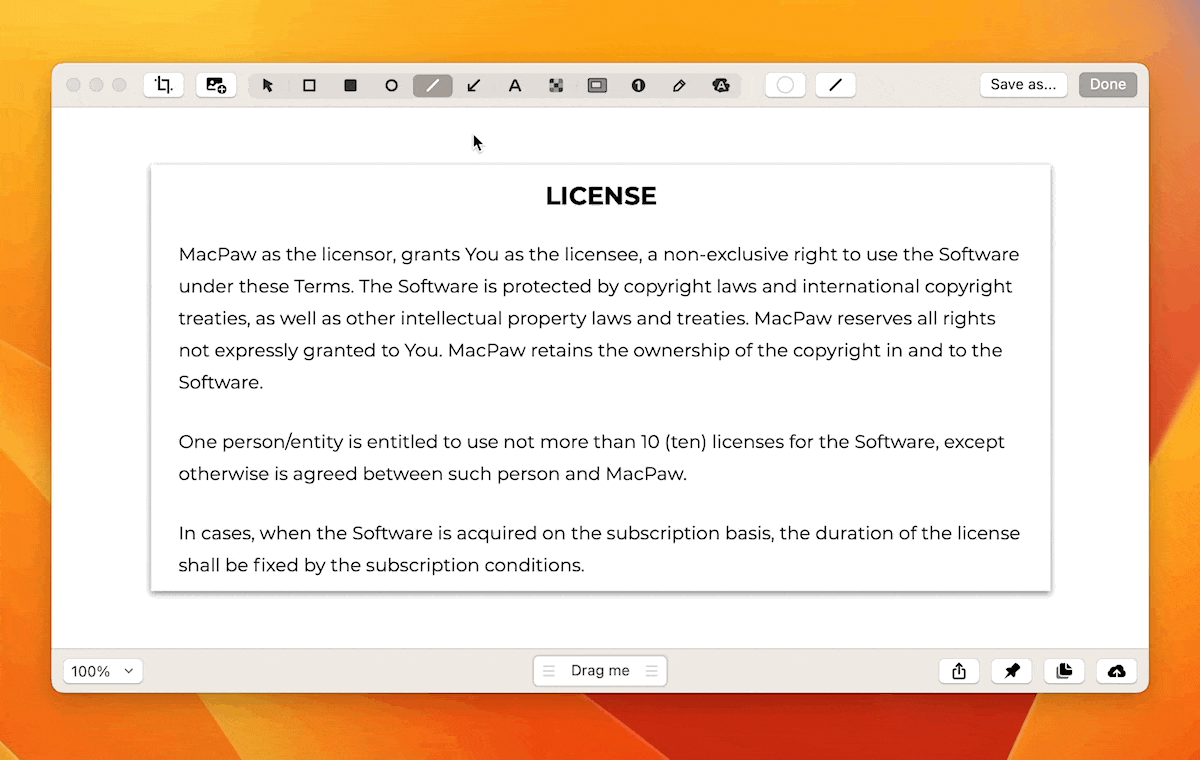Screen dimensions: 1200x760
Task: Choose the pencil freehand tool
Action: coord(679,86)
